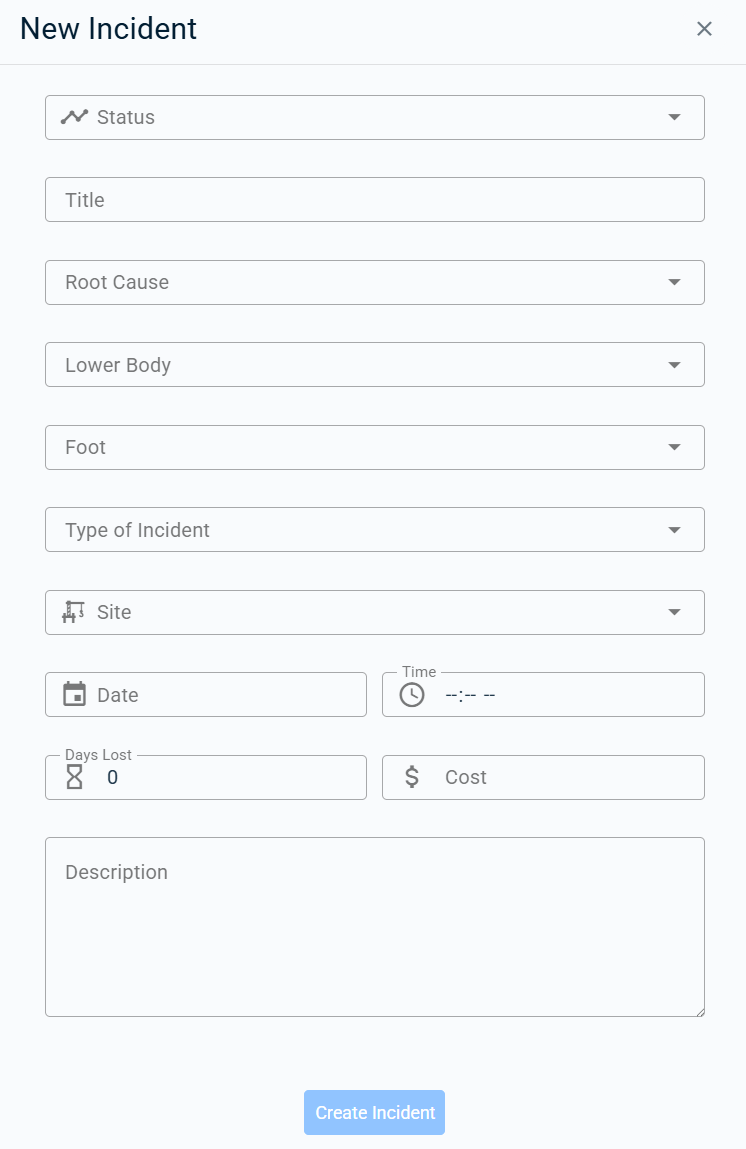The image size is (746, 1149).
Task: Close the New Incident dialog
Action: point(704,29)
